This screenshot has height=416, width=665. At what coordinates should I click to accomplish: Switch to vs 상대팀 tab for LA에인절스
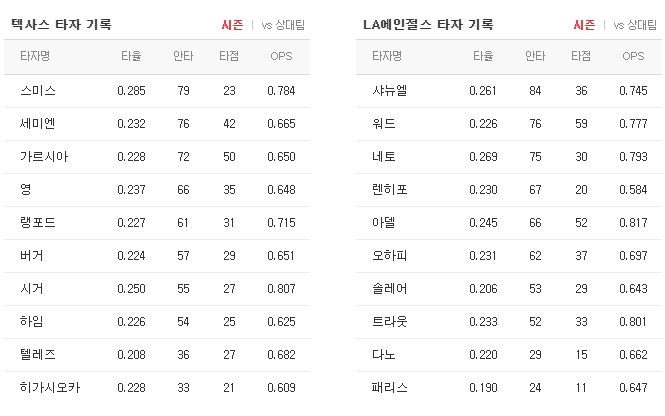635,25
